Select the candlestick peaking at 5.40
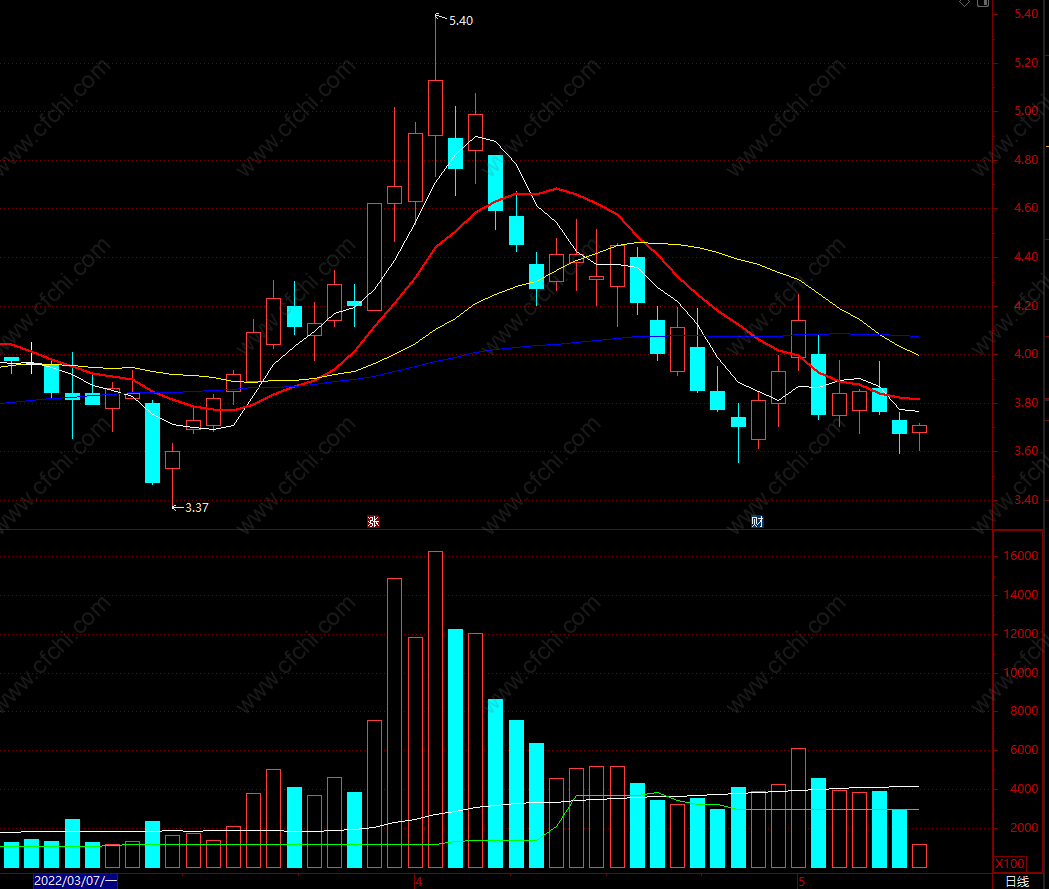 (x=435, y=107)
